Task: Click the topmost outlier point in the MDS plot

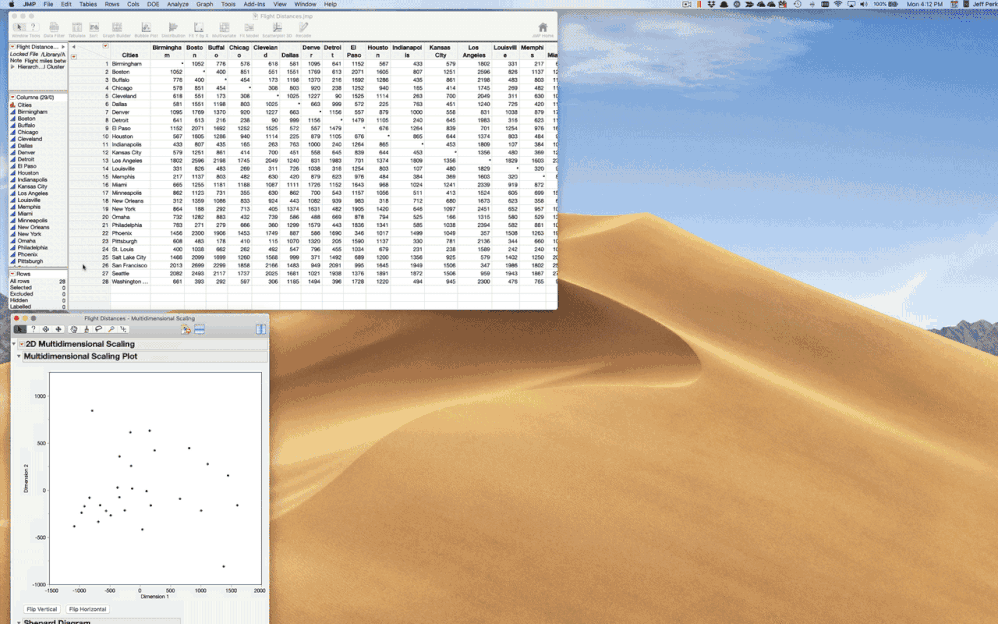Action: pos(92,411)
